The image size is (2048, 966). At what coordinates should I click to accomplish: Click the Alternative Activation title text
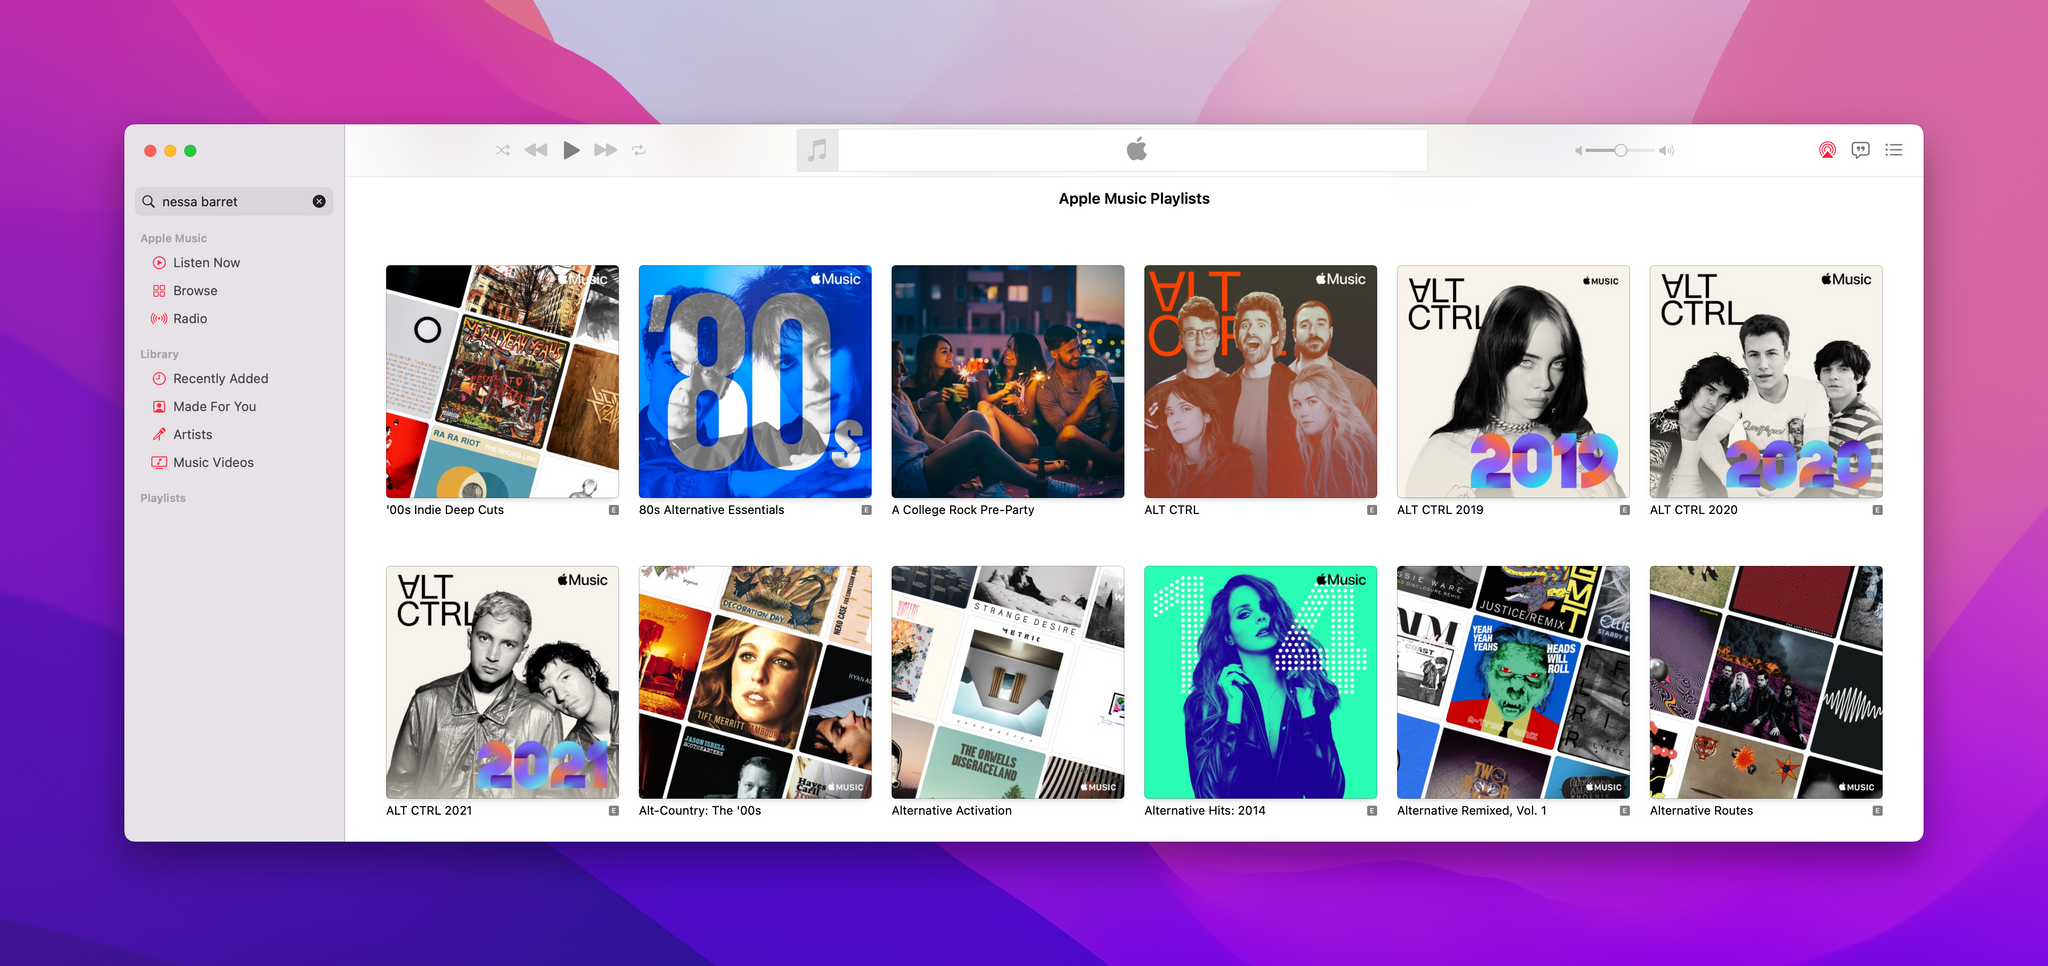(x=952, y=811)
